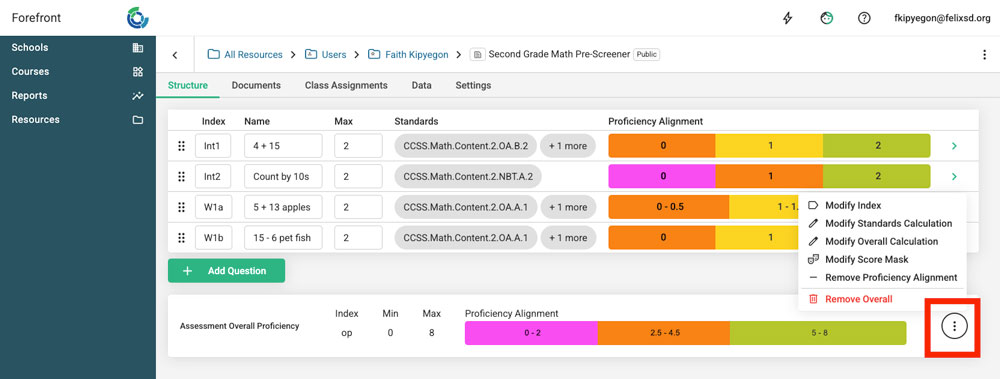Switch to the Class Assignments tab
Viewport: 1000px width, 379px height.
click(346, 85)
